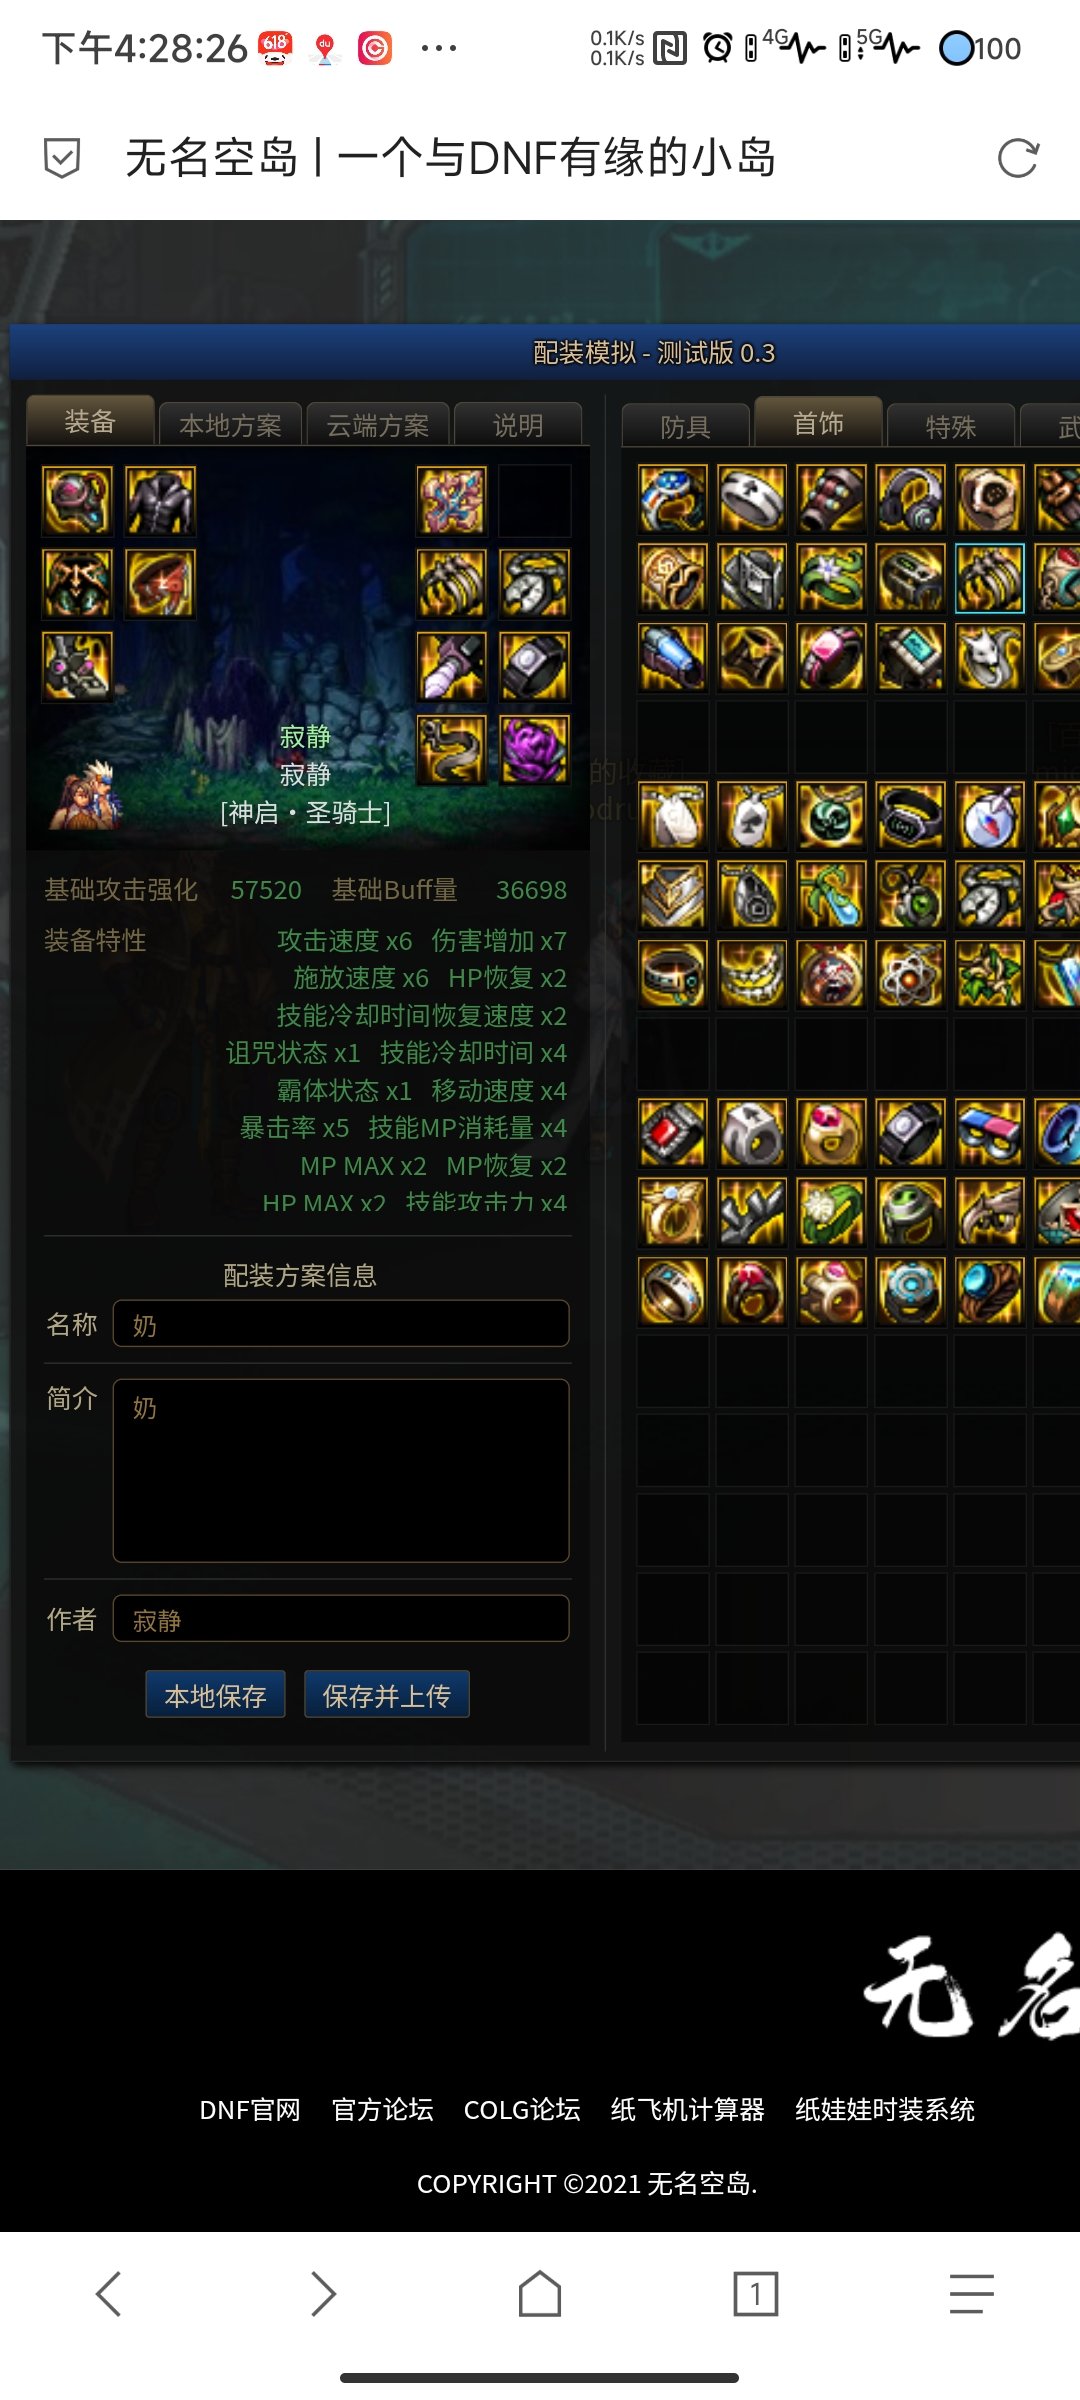Screen dimensions: 1080x2400
Task: Choose the spade-symbol necklace icon
Action: coord(752,816)
